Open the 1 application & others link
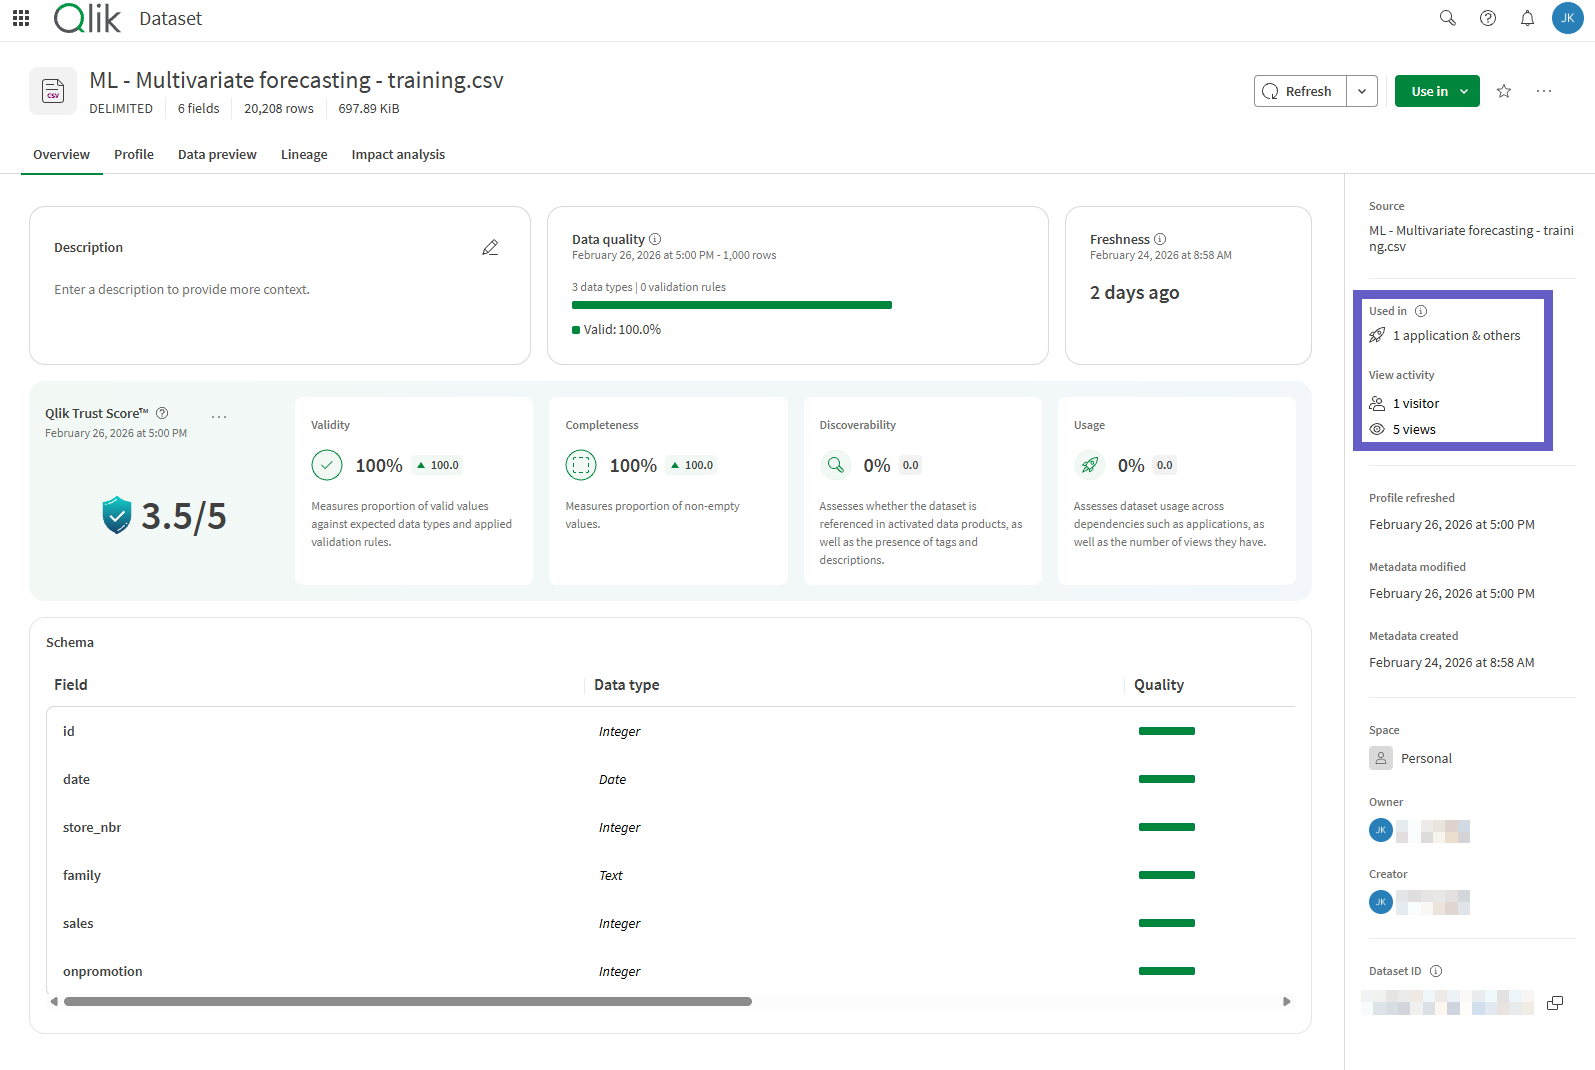The width and height of the screenshot is (1595, 1070). click(x=1456, y=336)
